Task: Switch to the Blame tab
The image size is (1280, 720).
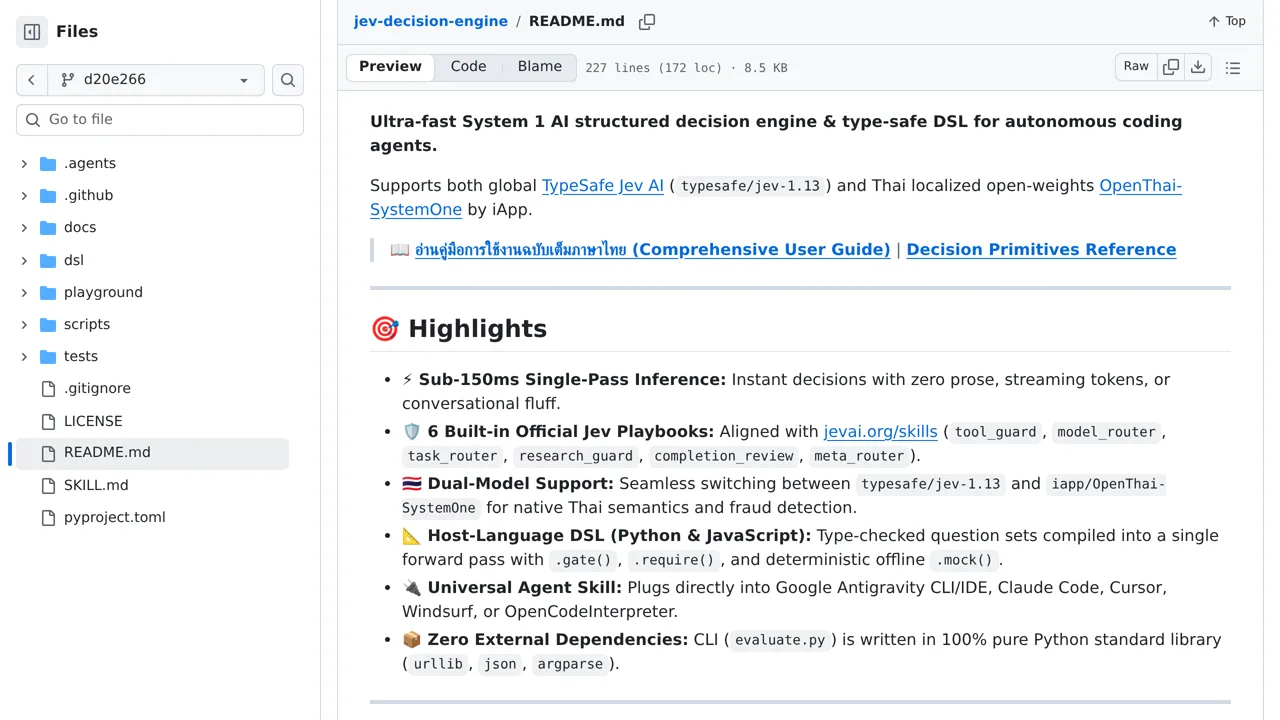Action: pyautogui.click(x=540, y=67)
